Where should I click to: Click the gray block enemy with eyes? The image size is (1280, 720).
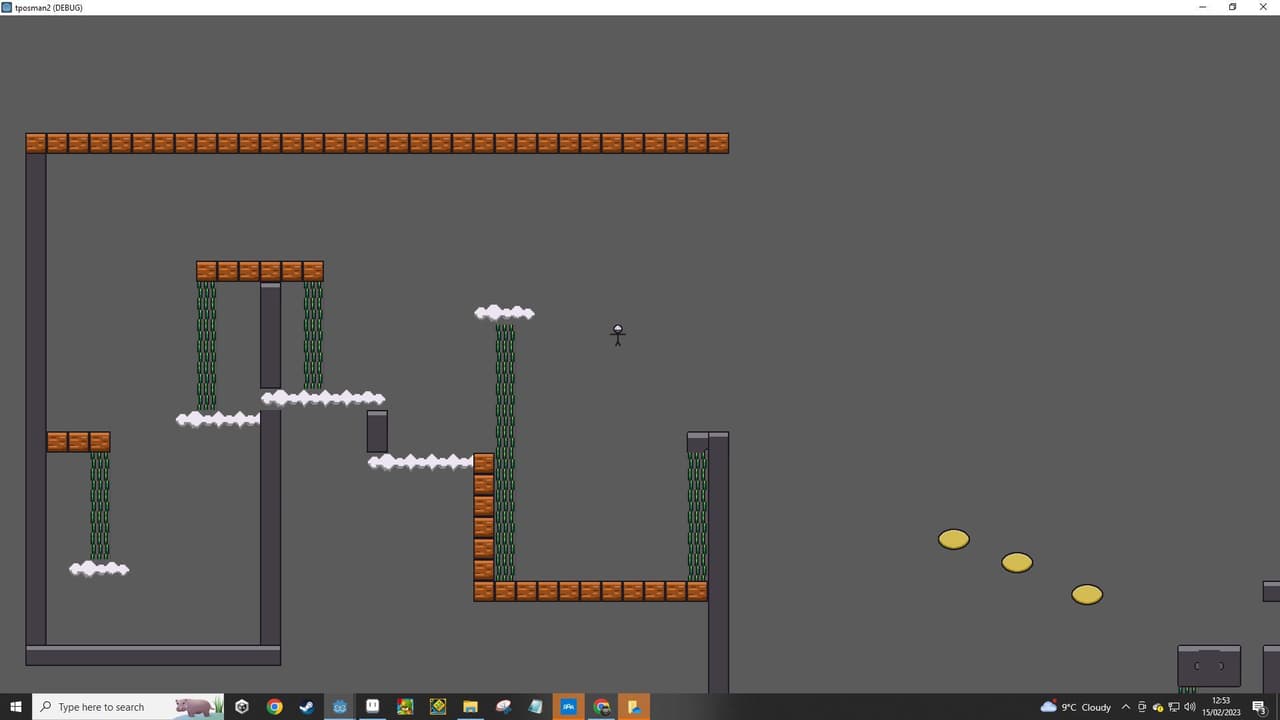(1209, 666)
